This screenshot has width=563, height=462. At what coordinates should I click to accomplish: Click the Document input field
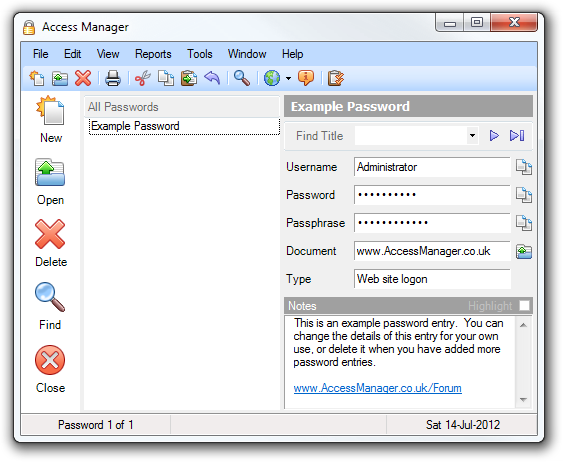coord(432,251)
